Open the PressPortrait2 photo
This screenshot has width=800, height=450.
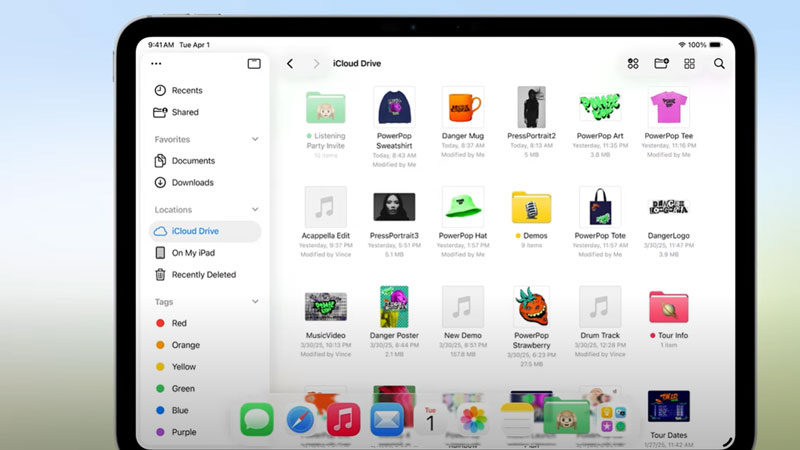point(531,107)
